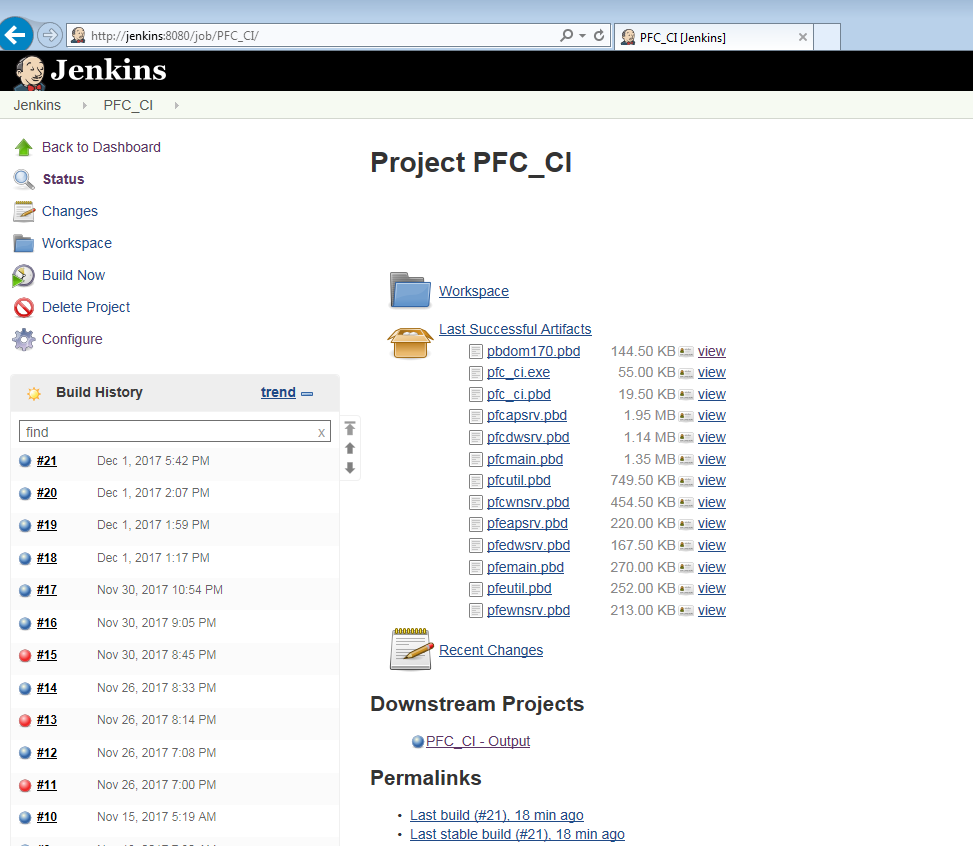Open the PFC_CI - Output downstream project

478,741
